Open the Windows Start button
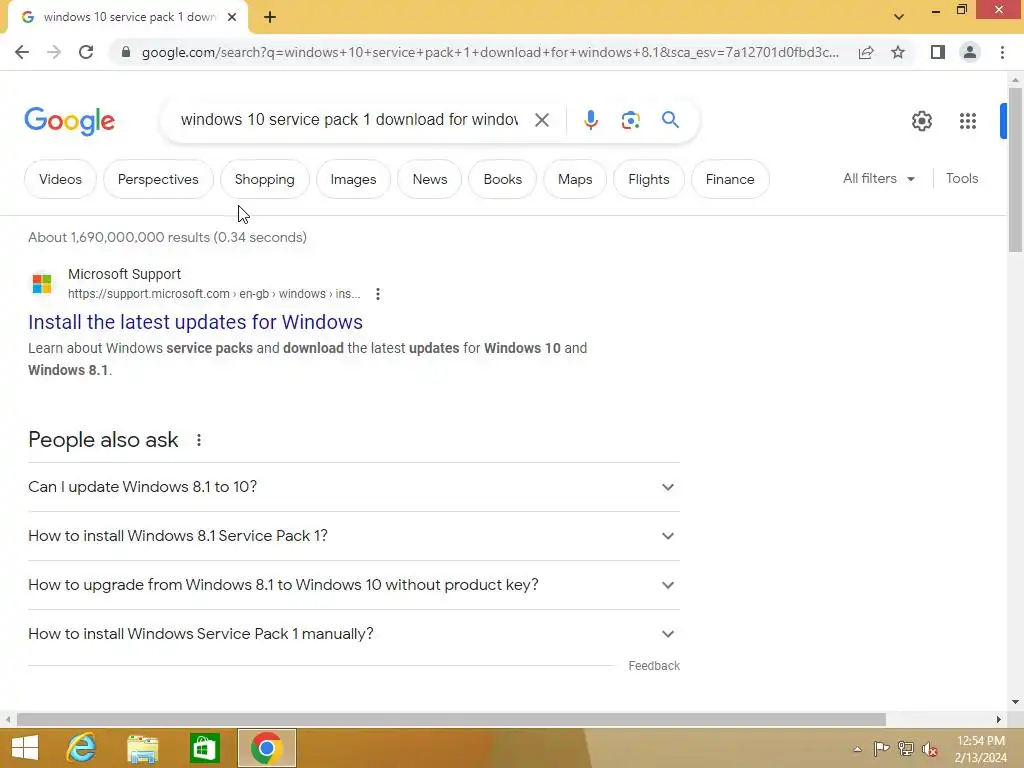1024x768 pixels. pyautogui.click(x=25, y=748)
